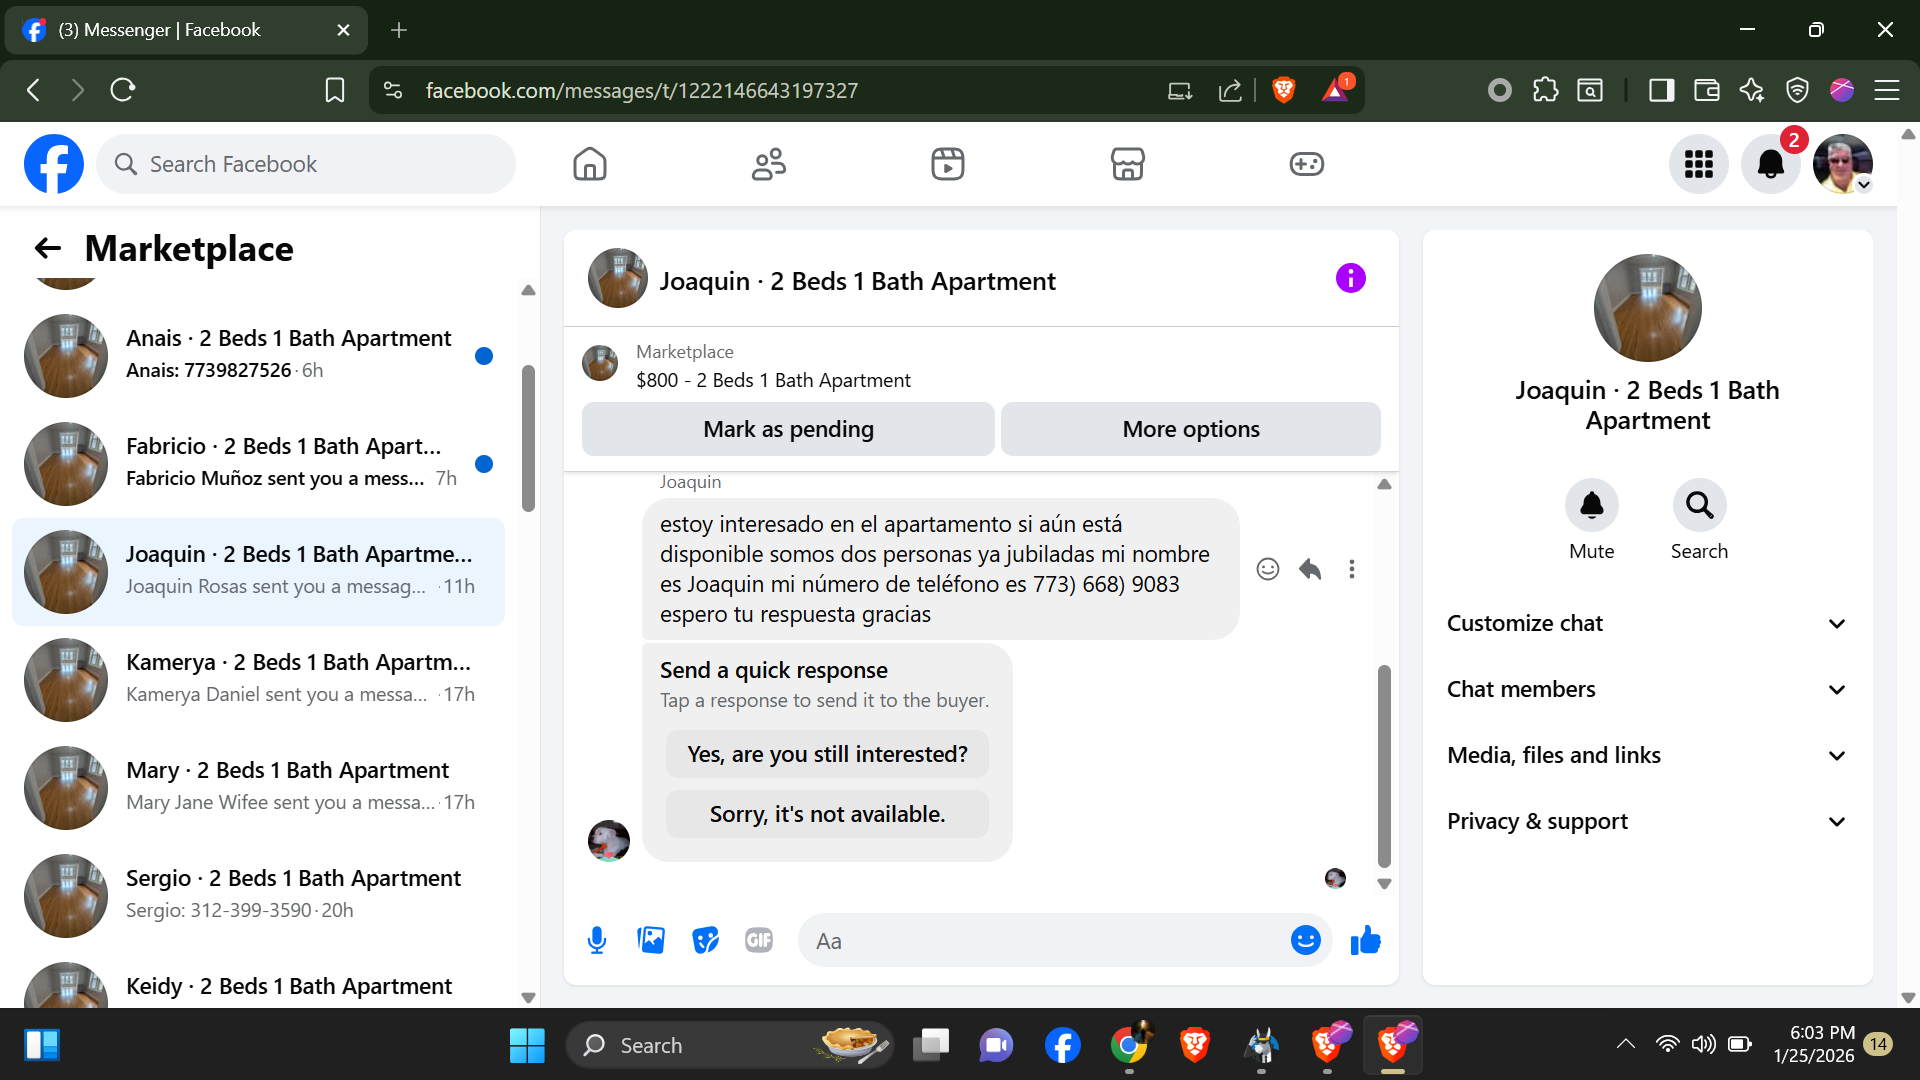Click the message thread scrollbar thumb

point(1384,766)
